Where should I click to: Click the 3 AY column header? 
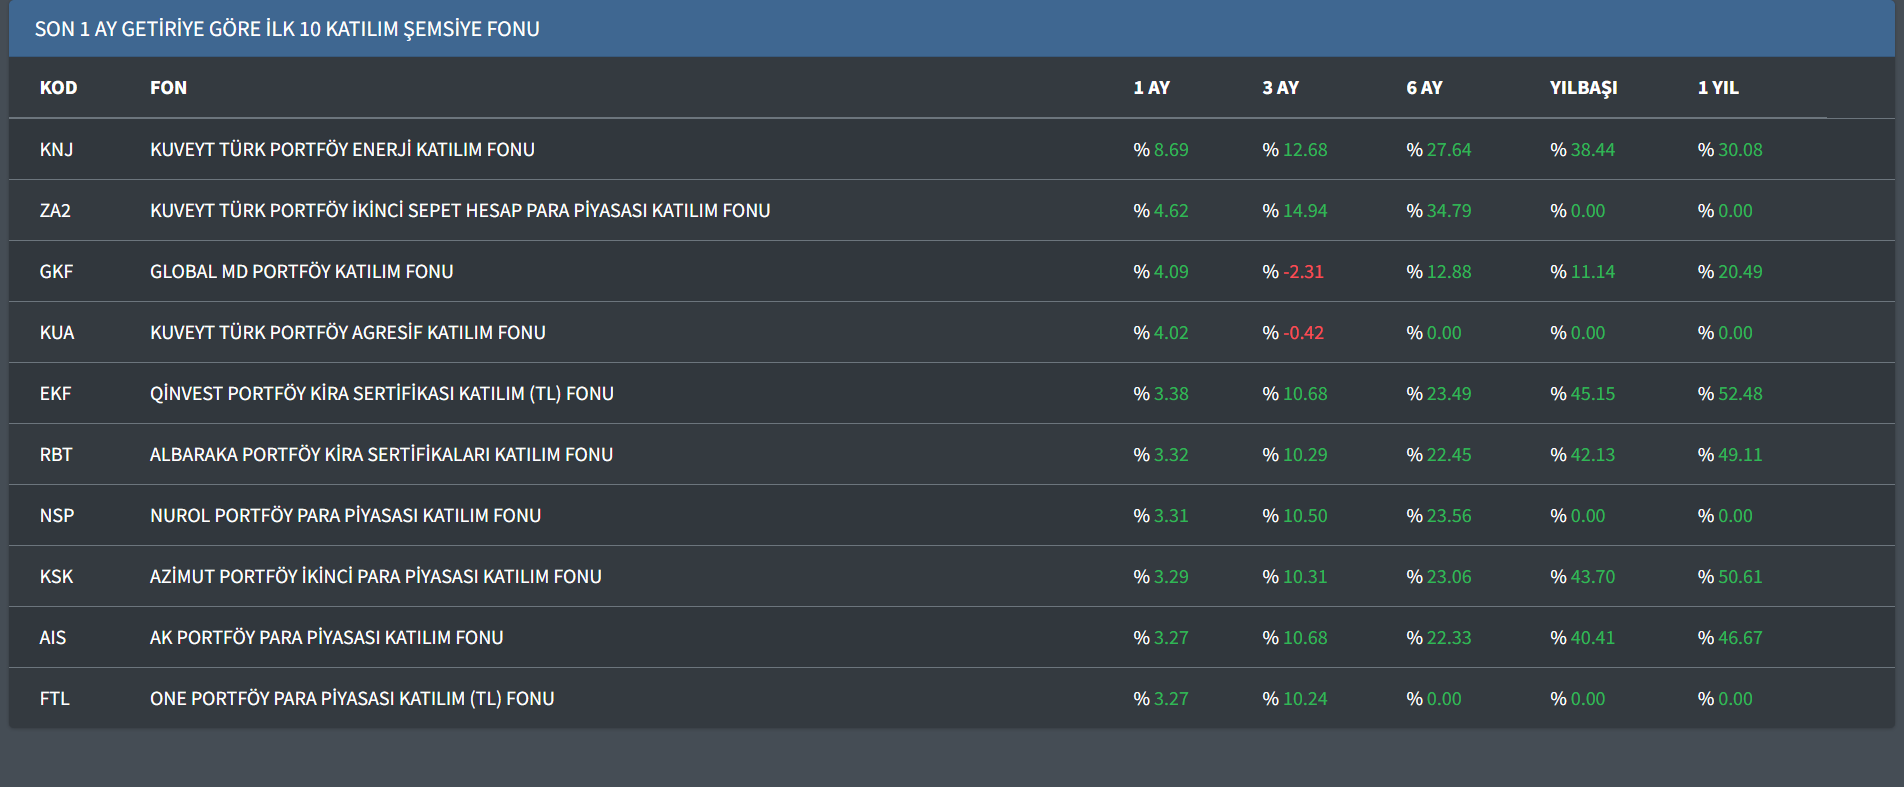(1280, 88)
